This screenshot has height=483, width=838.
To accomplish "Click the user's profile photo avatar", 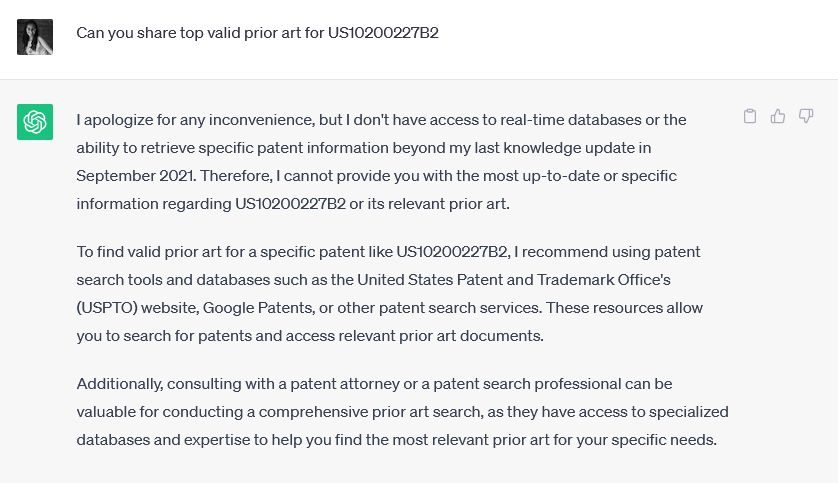I will tap(35, 37).
